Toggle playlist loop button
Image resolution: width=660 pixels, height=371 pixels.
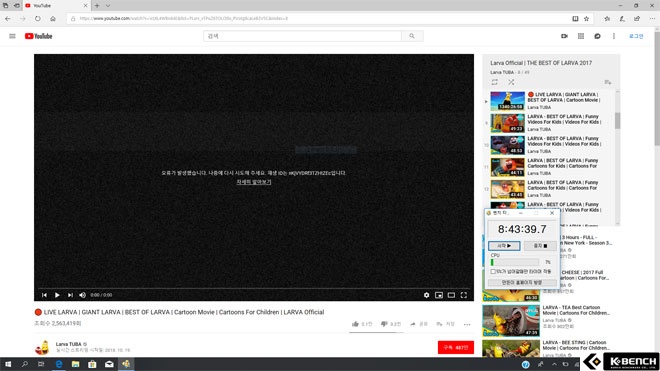[495, 82]
